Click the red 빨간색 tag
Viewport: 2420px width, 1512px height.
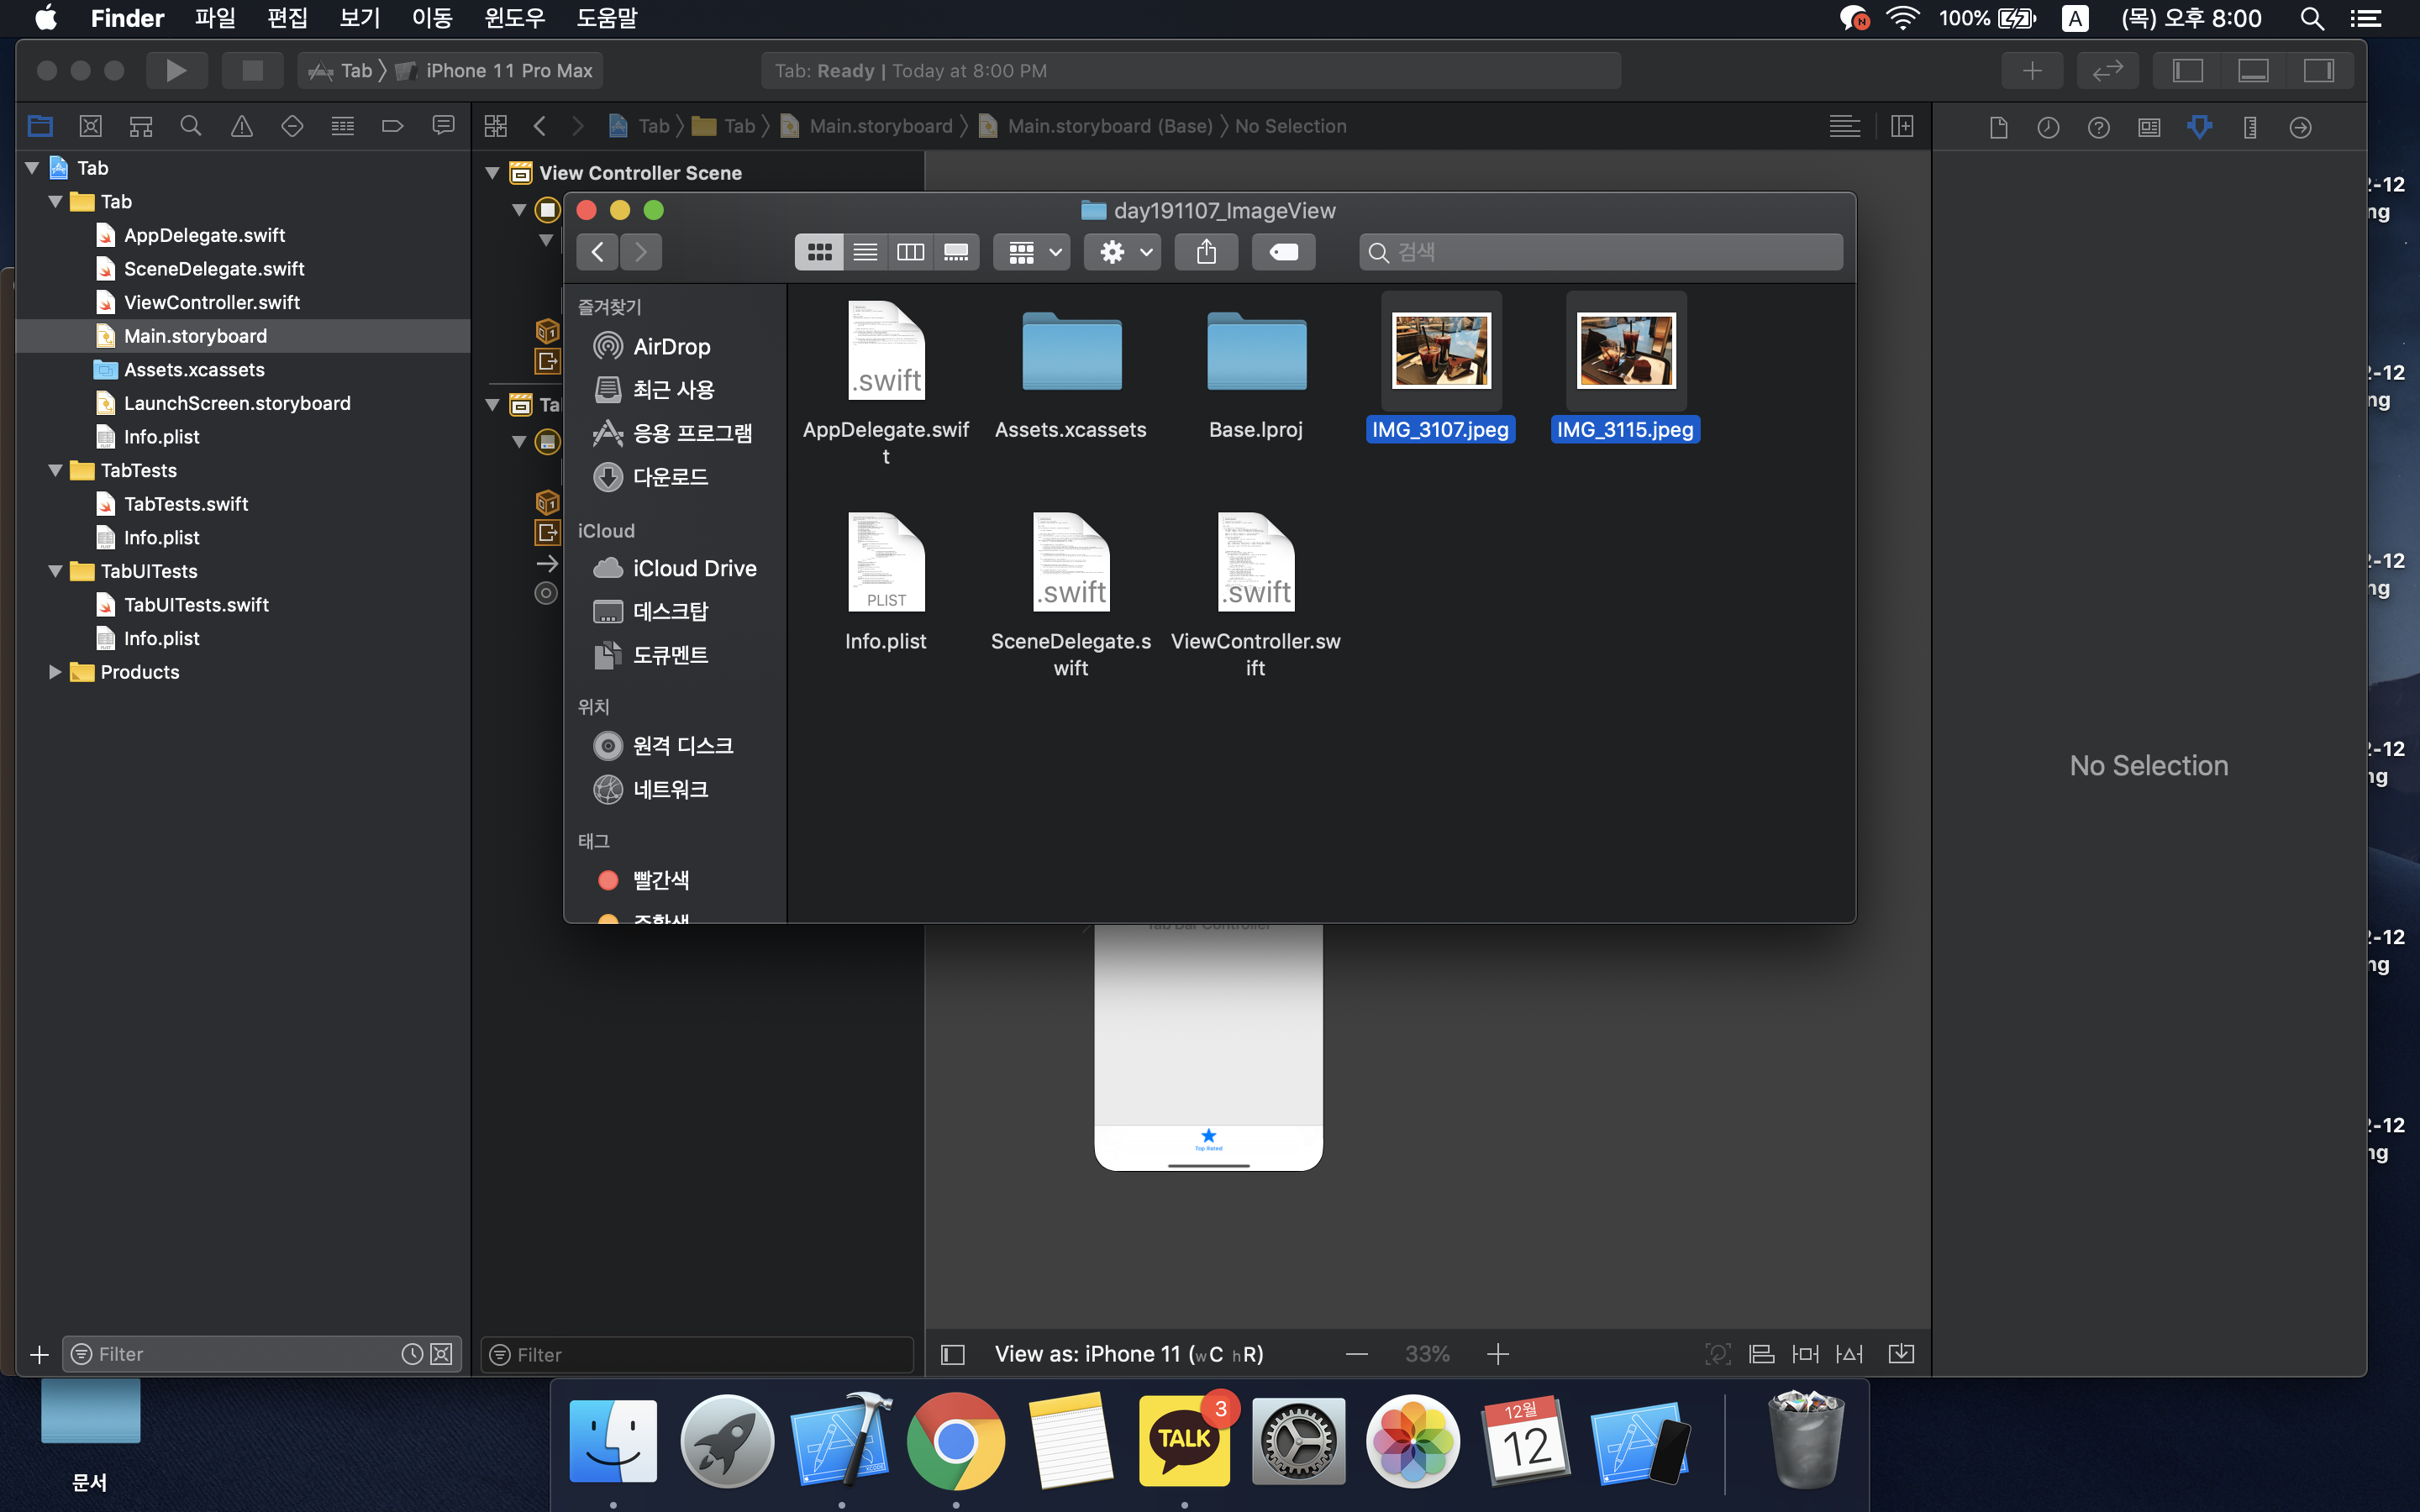pos(660,880)
